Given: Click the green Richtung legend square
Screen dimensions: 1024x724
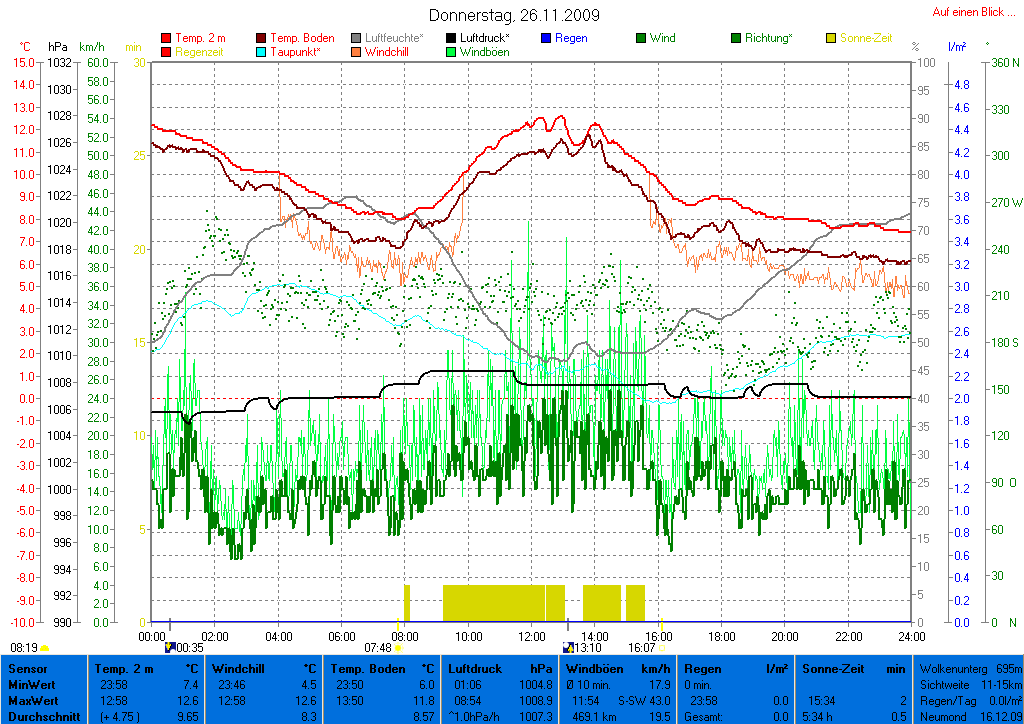Looking at the screenshot, I should click(x=736, y=38).
